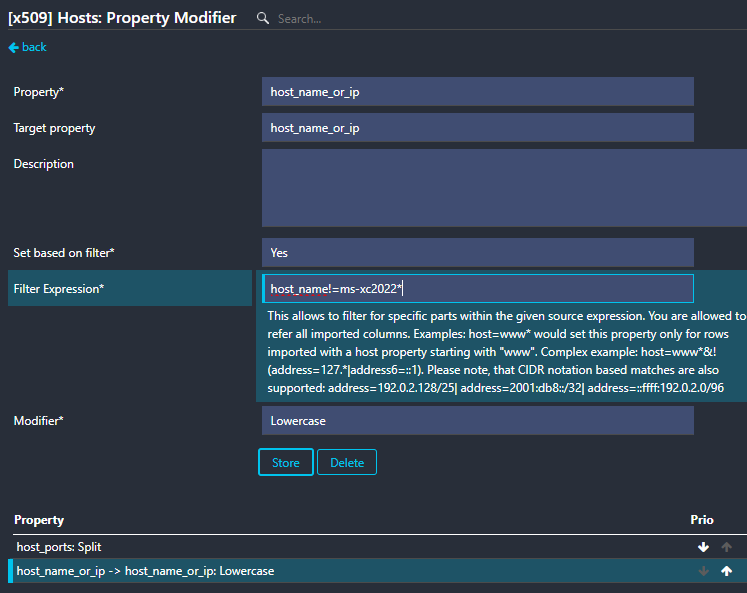The image size is (747, 593).
Task: Focus the Target property field
Action: 477,128
